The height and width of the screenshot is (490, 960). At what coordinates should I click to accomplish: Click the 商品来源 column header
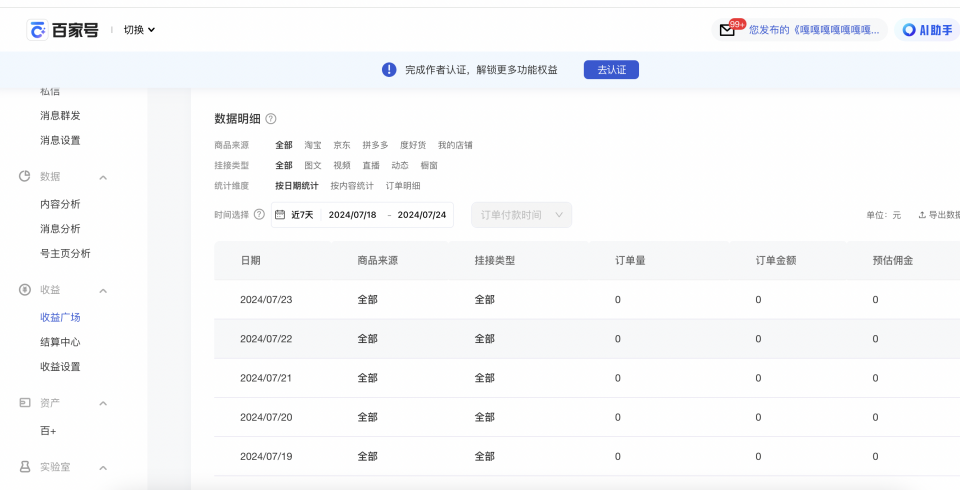point(378,260)
